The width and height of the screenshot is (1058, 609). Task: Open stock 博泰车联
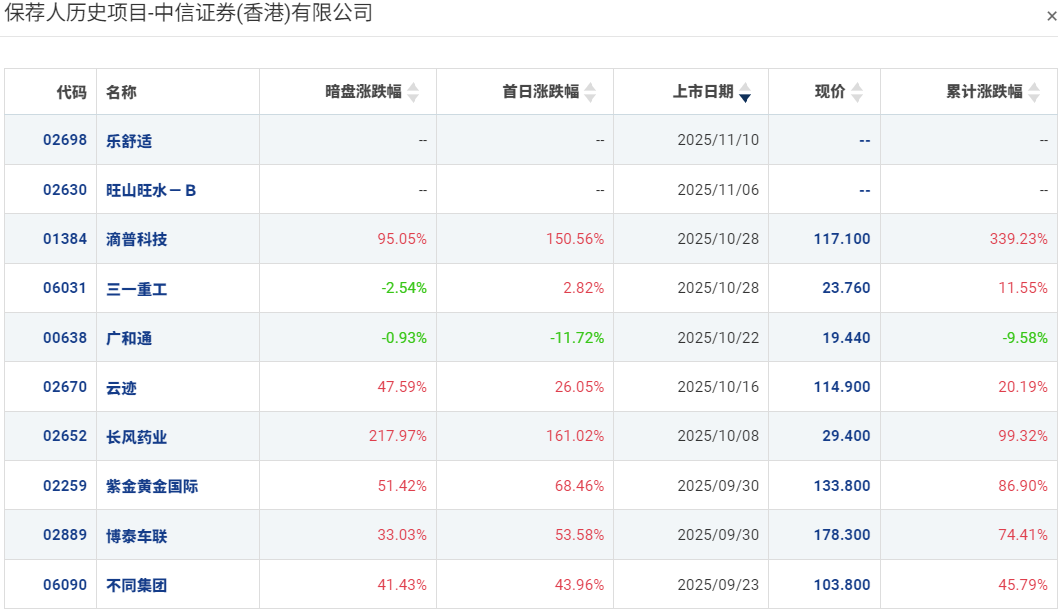136,535
